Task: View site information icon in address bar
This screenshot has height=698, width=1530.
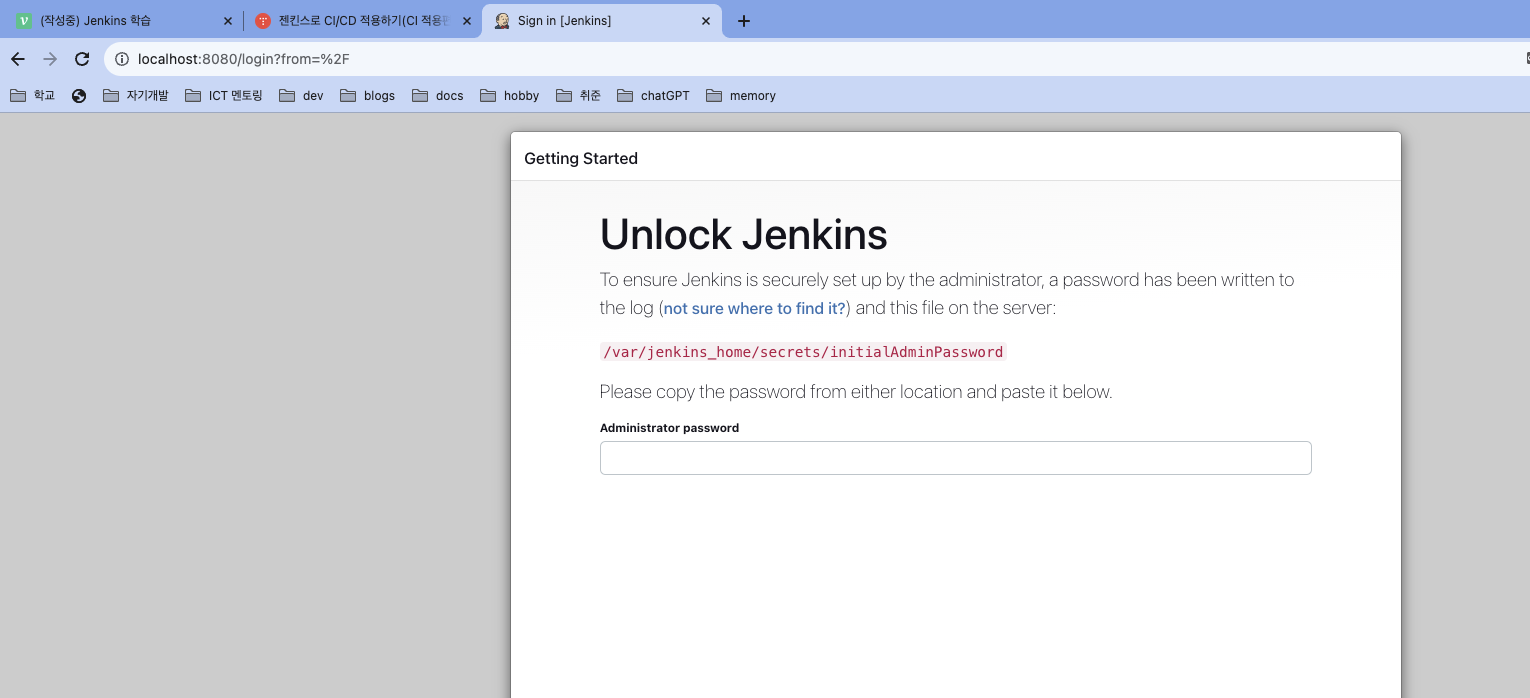Action: point(122,59)
